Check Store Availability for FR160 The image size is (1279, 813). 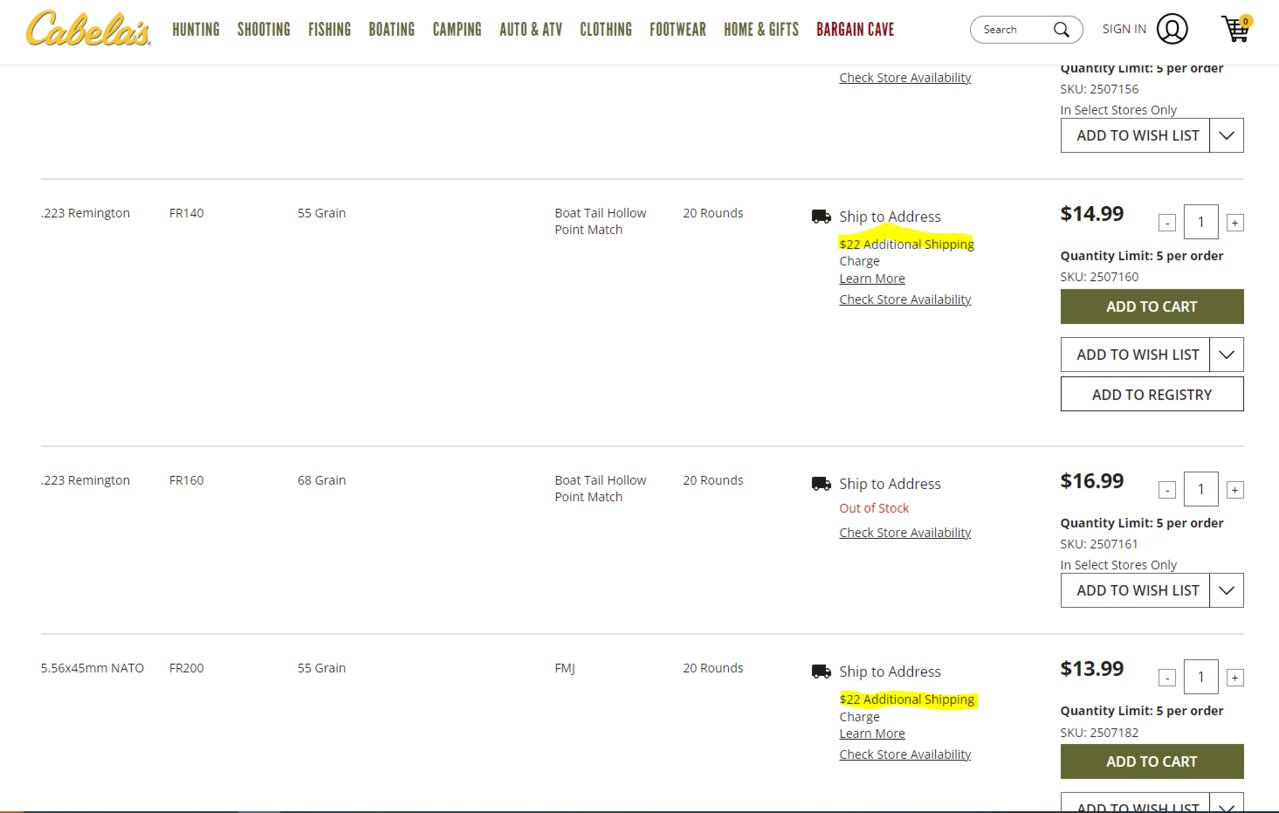(x=905, y=532)
